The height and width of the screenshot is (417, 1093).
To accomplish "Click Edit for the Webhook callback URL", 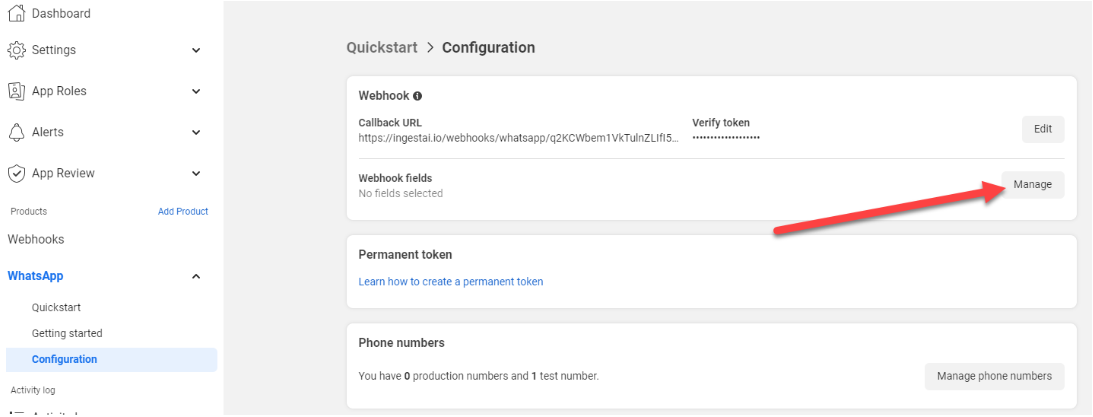I will click(1043, 129).
